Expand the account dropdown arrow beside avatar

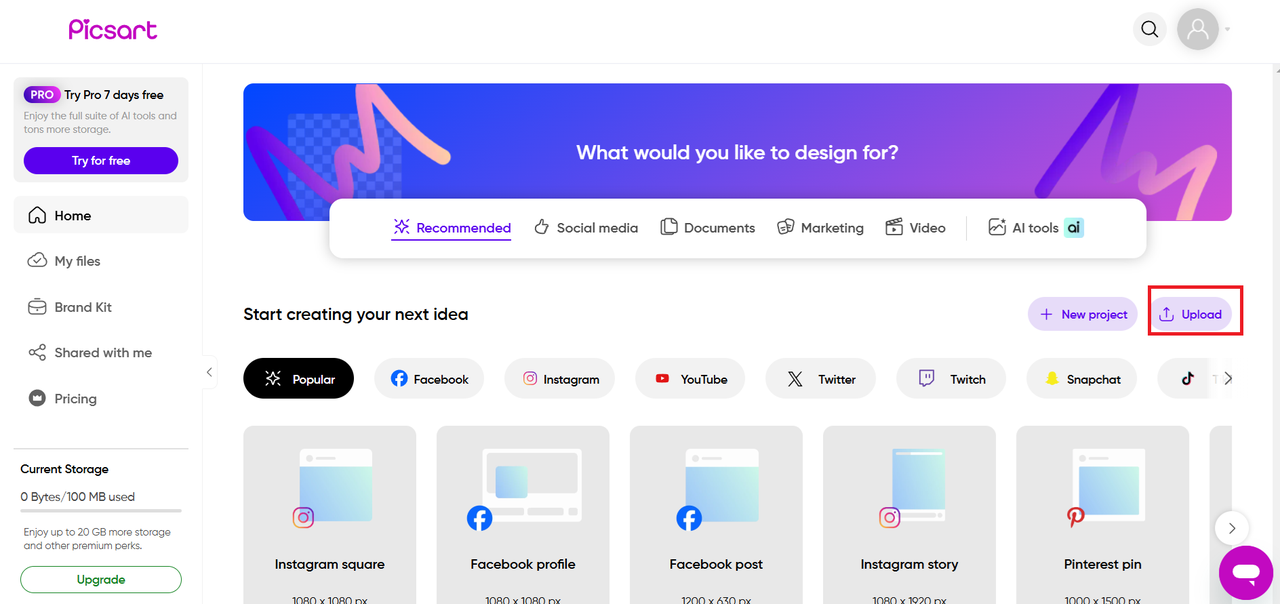click(x=1228, y=30)
